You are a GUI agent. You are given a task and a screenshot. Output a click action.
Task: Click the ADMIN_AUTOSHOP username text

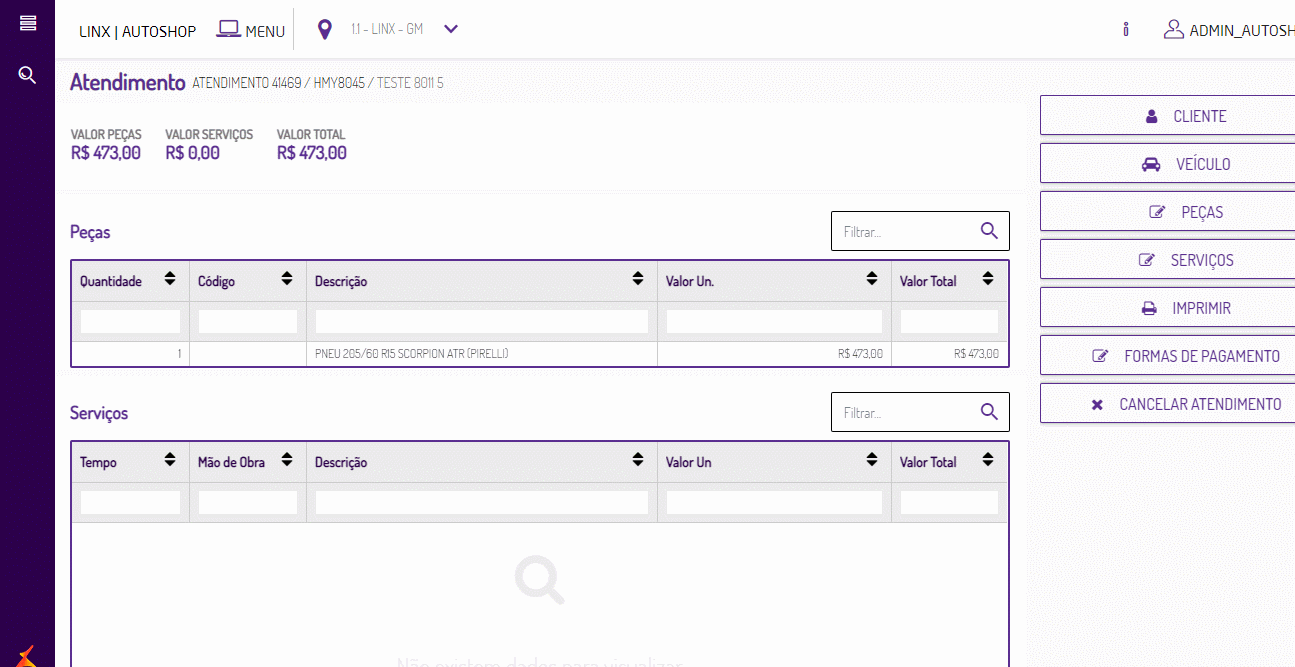point(1242,31)
